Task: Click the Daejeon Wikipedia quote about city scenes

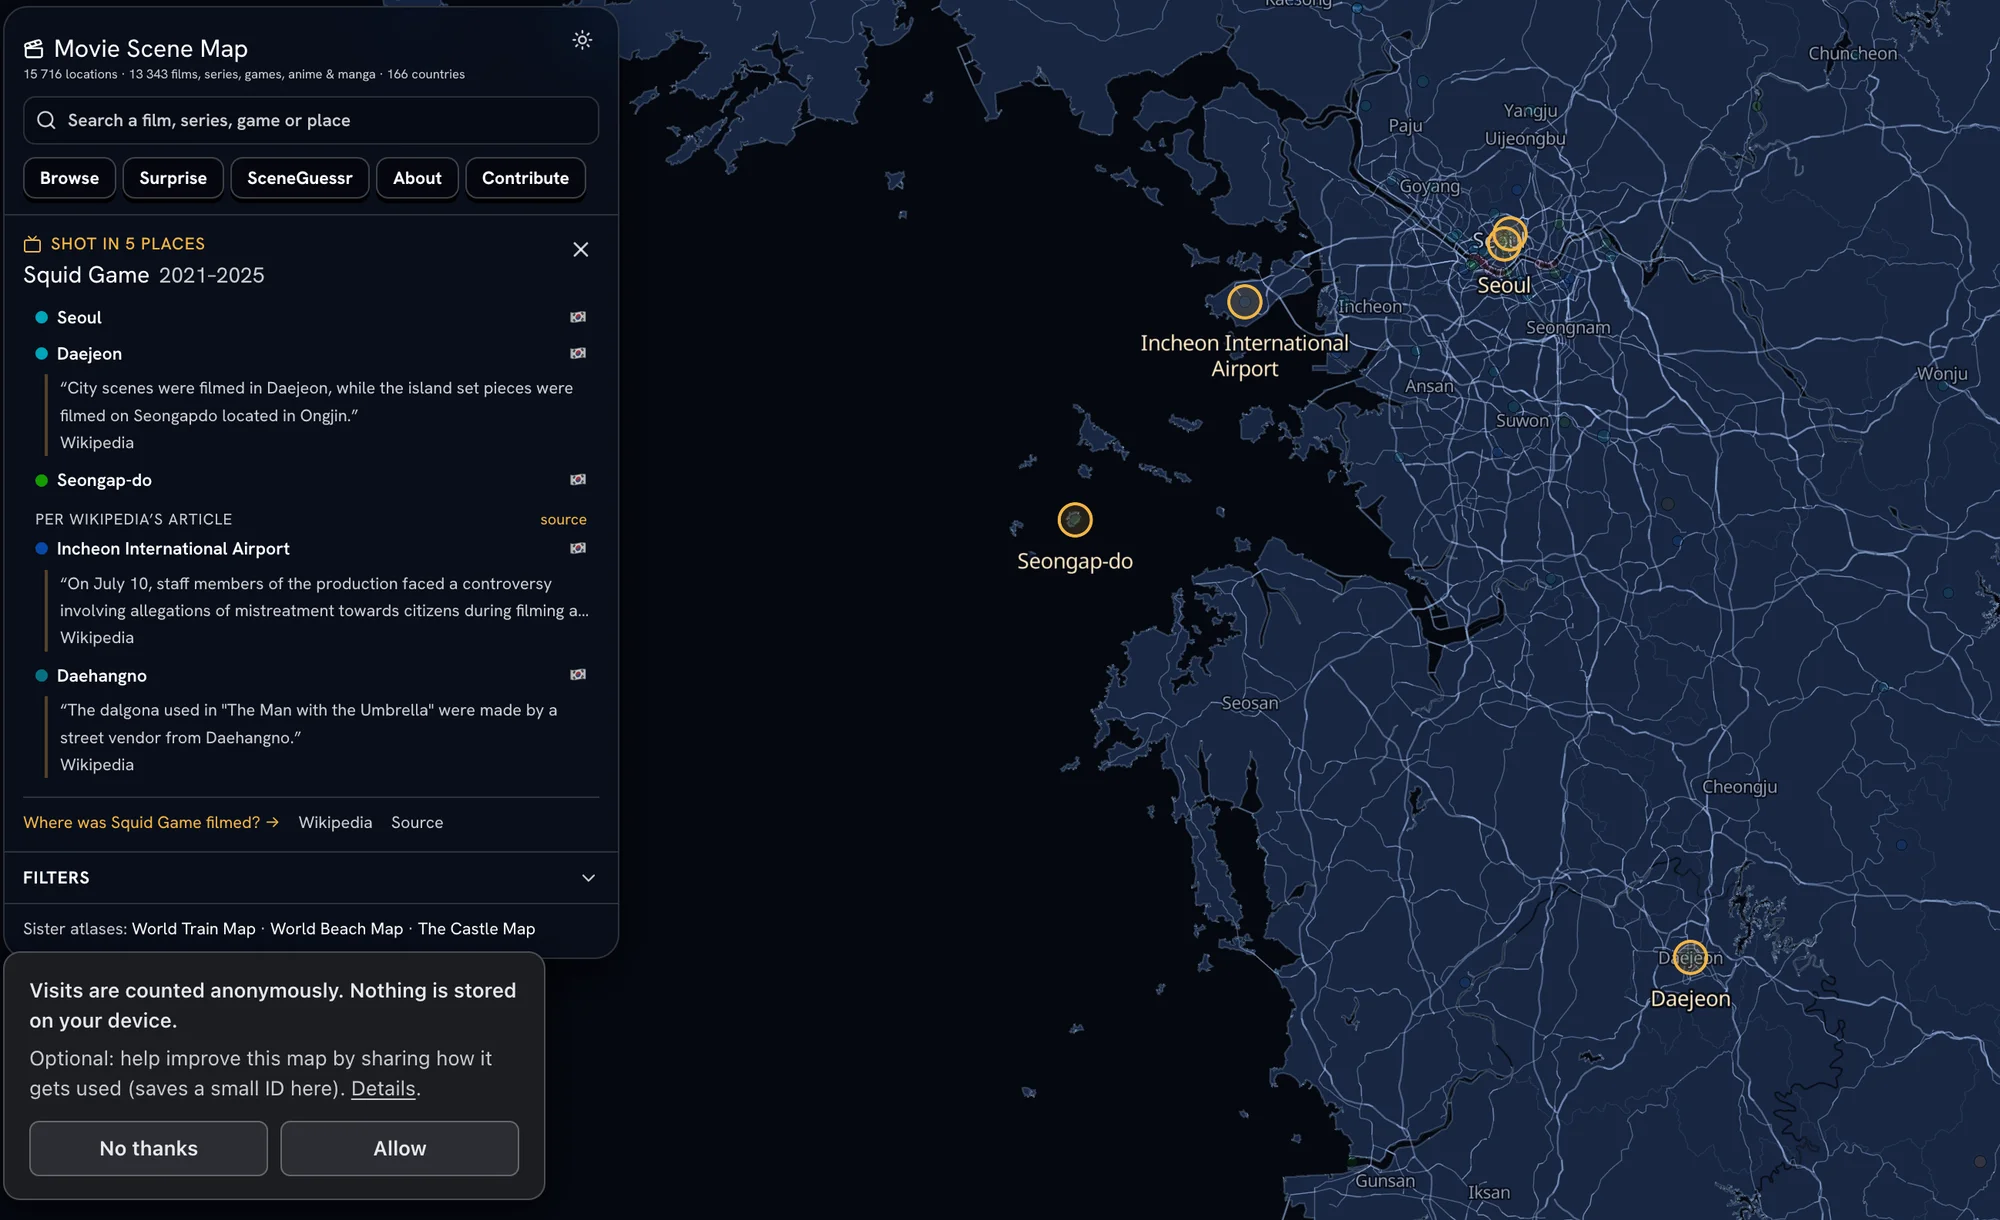Action: click(x=316, y=401)
